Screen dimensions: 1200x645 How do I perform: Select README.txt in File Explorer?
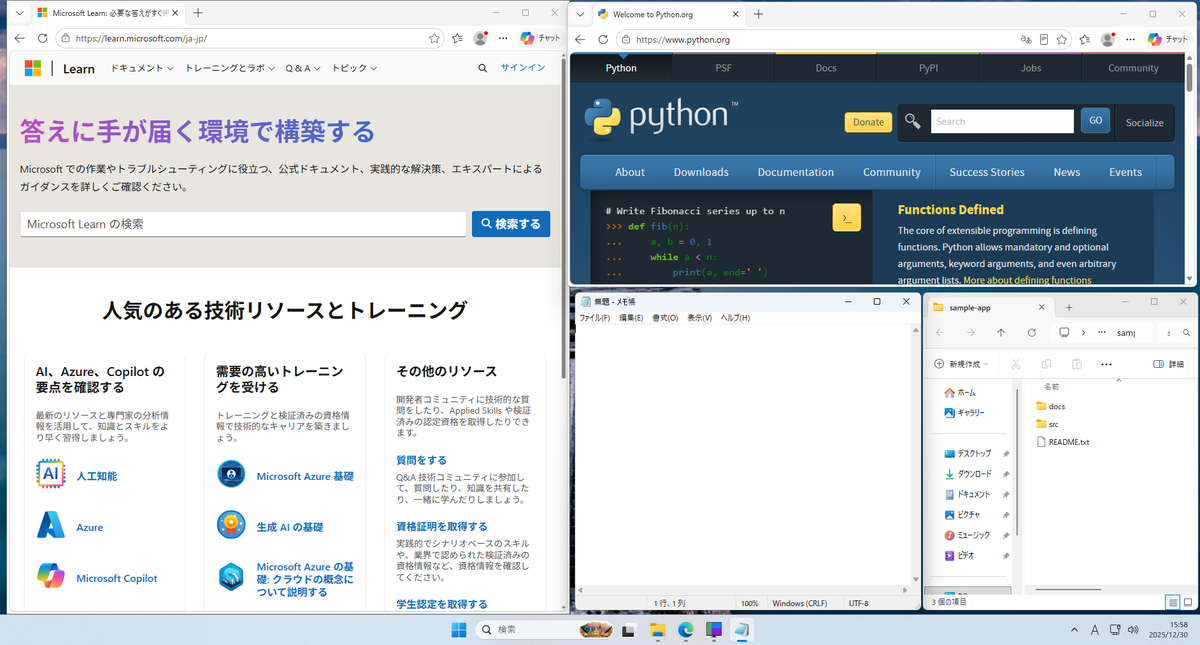[1062, 442]
